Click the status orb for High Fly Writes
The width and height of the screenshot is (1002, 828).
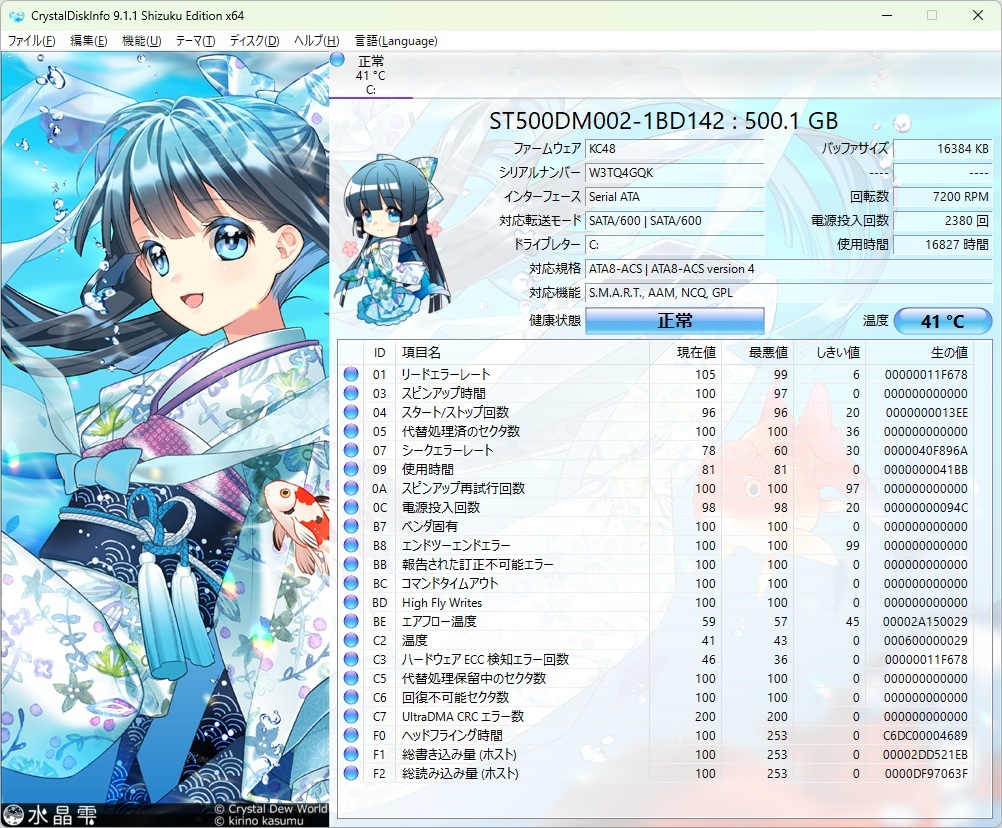click(x=351, y=602)
